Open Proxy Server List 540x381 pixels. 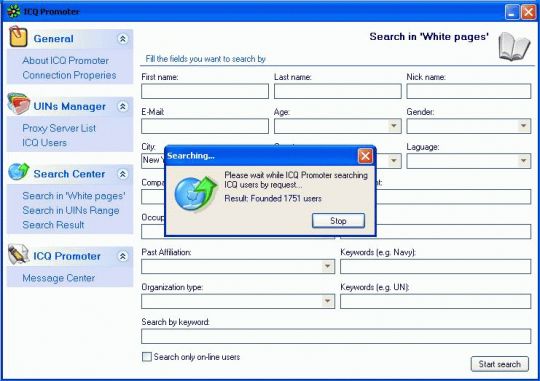59,128
